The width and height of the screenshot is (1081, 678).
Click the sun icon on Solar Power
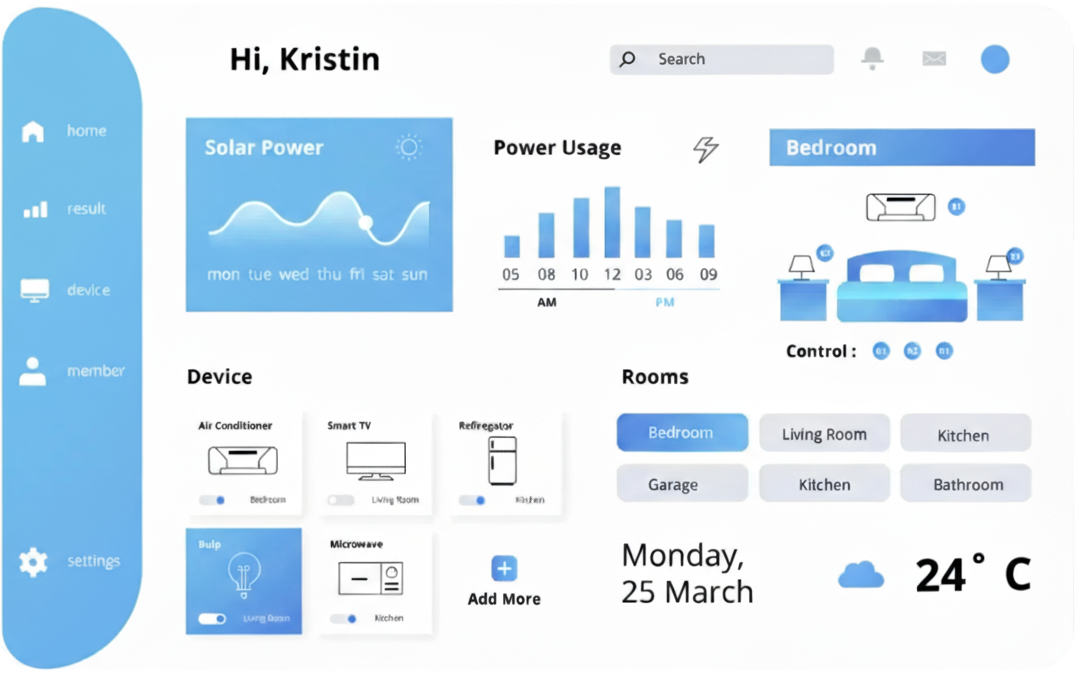click(x=408, y=148)
